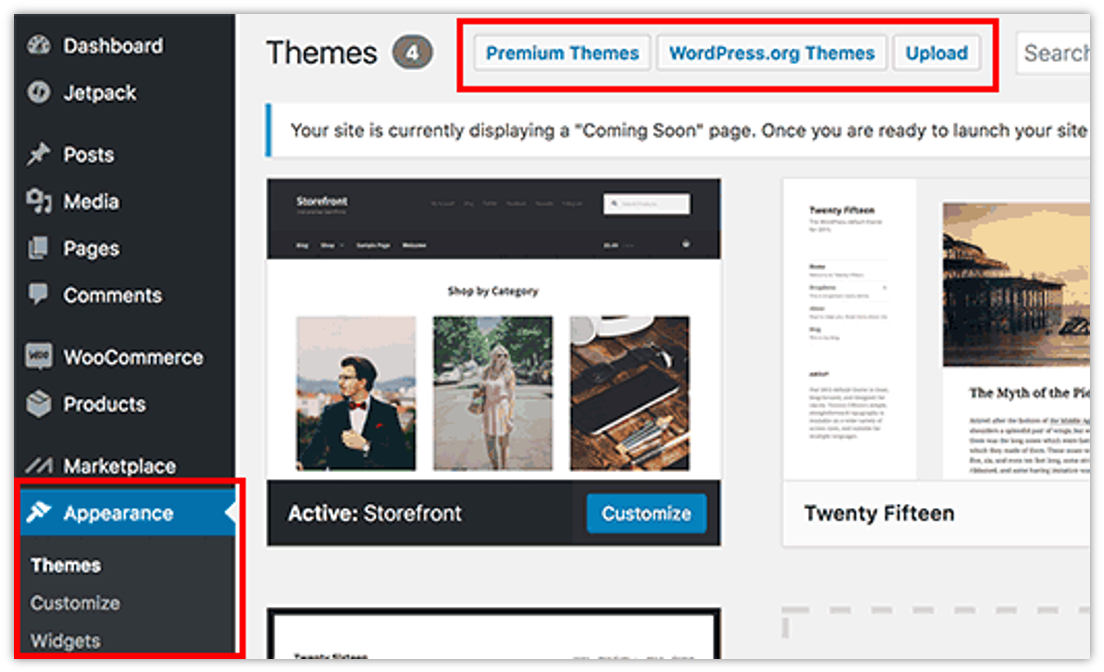The width and height of the screenshot is (1104, 672).
Task: Open WordPress.org Themes
Action: [x=771, y=53]
